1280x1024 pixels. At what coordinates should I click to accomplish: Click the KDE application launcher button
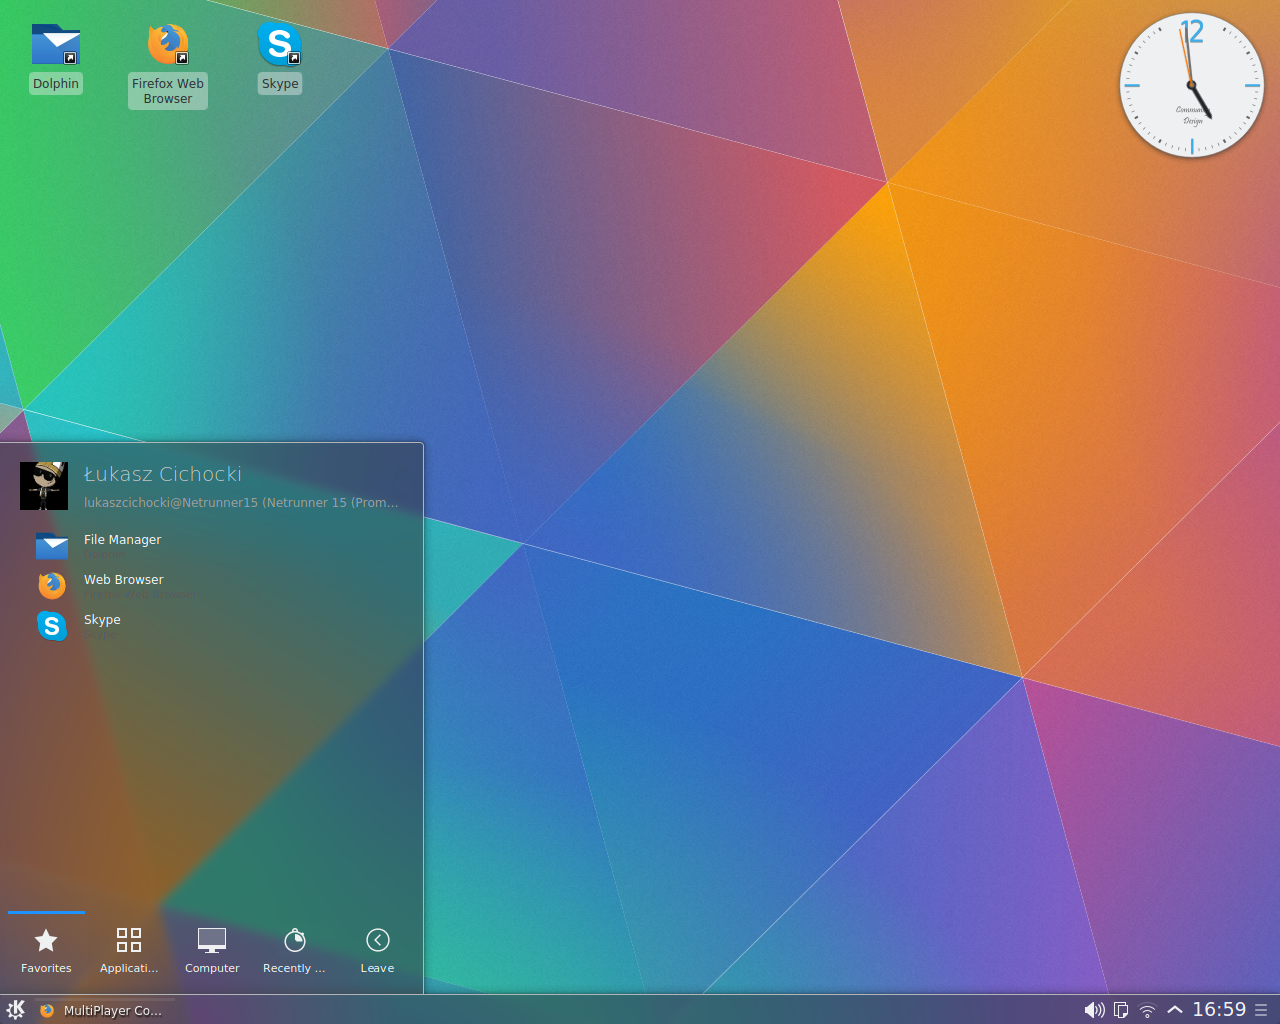[x=15, y=1010]
